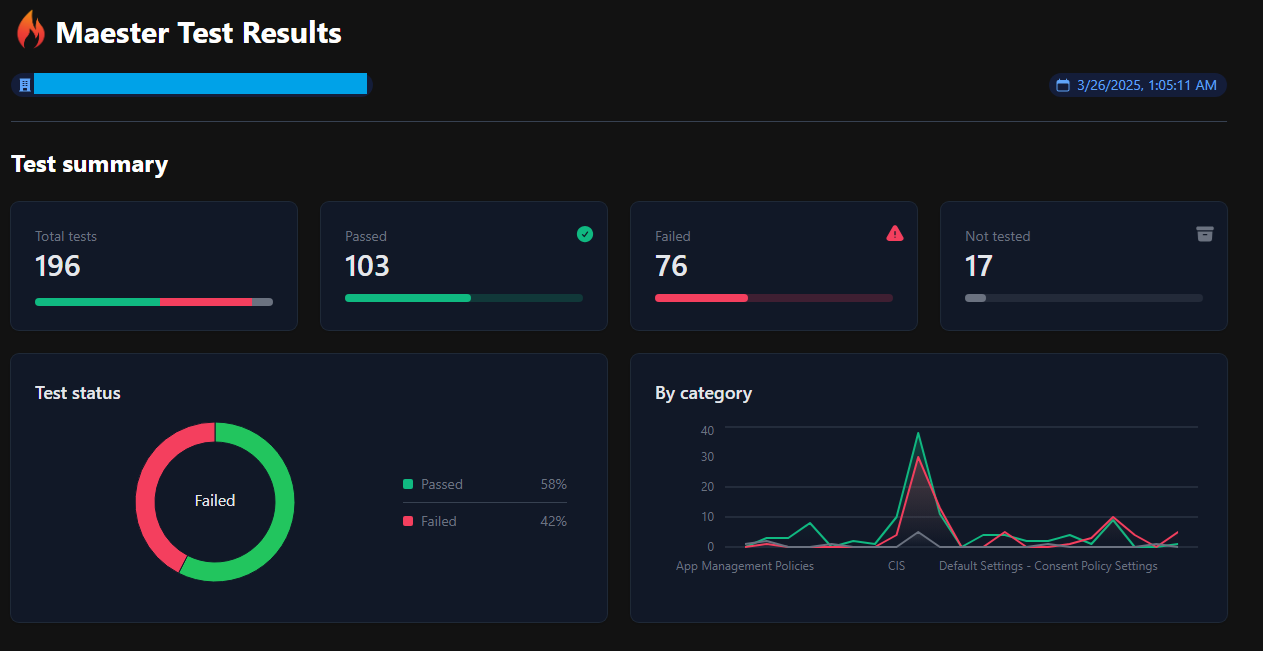Select the Total tests summary card

(x=153, y=265)
